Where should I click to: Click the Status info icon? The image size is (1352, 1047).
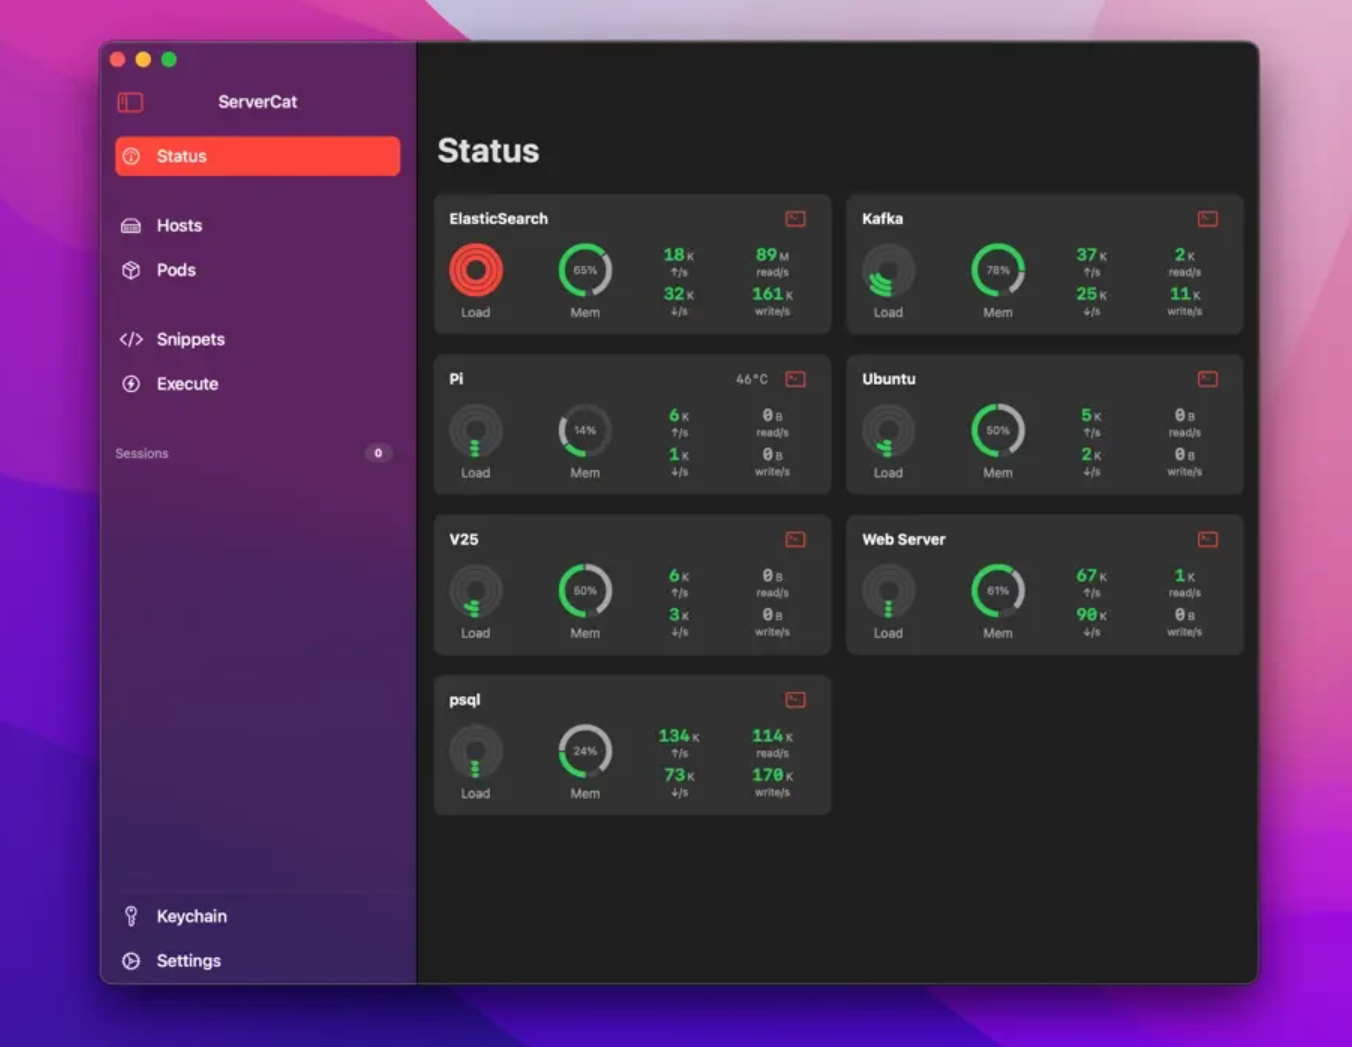(131, 156)
